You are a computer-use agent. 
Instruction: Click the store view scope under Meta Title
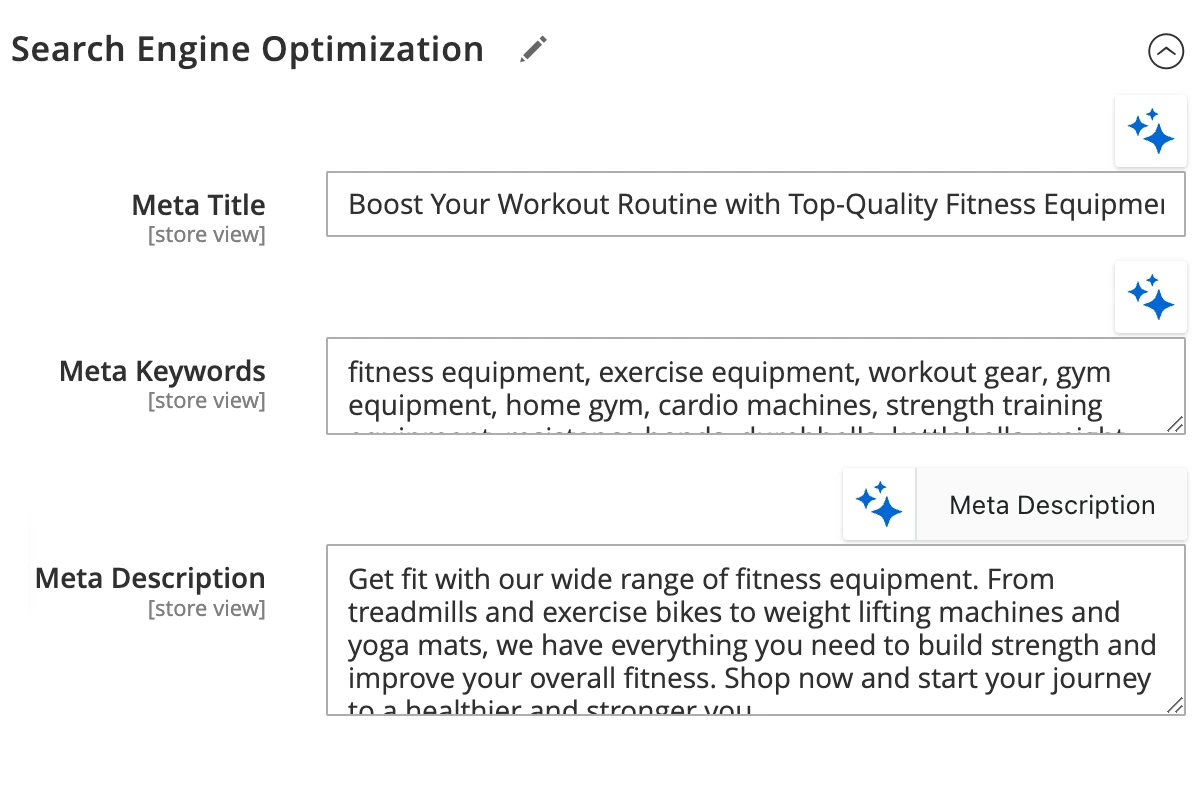[x=206, y=236]
